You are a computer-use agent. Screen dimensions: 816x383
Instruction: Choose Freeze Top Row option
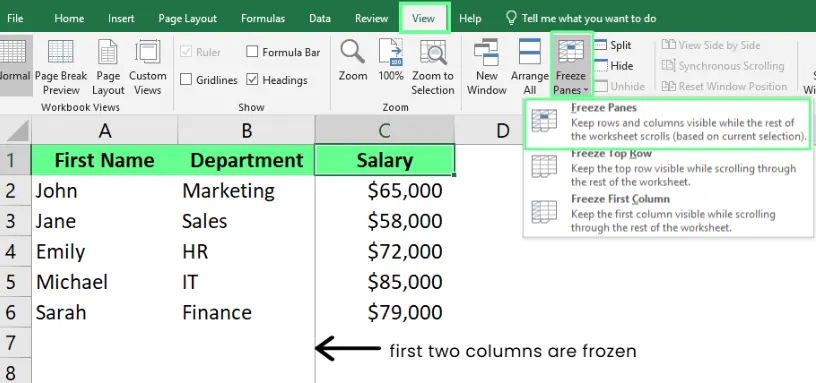[x=667, y=168]
